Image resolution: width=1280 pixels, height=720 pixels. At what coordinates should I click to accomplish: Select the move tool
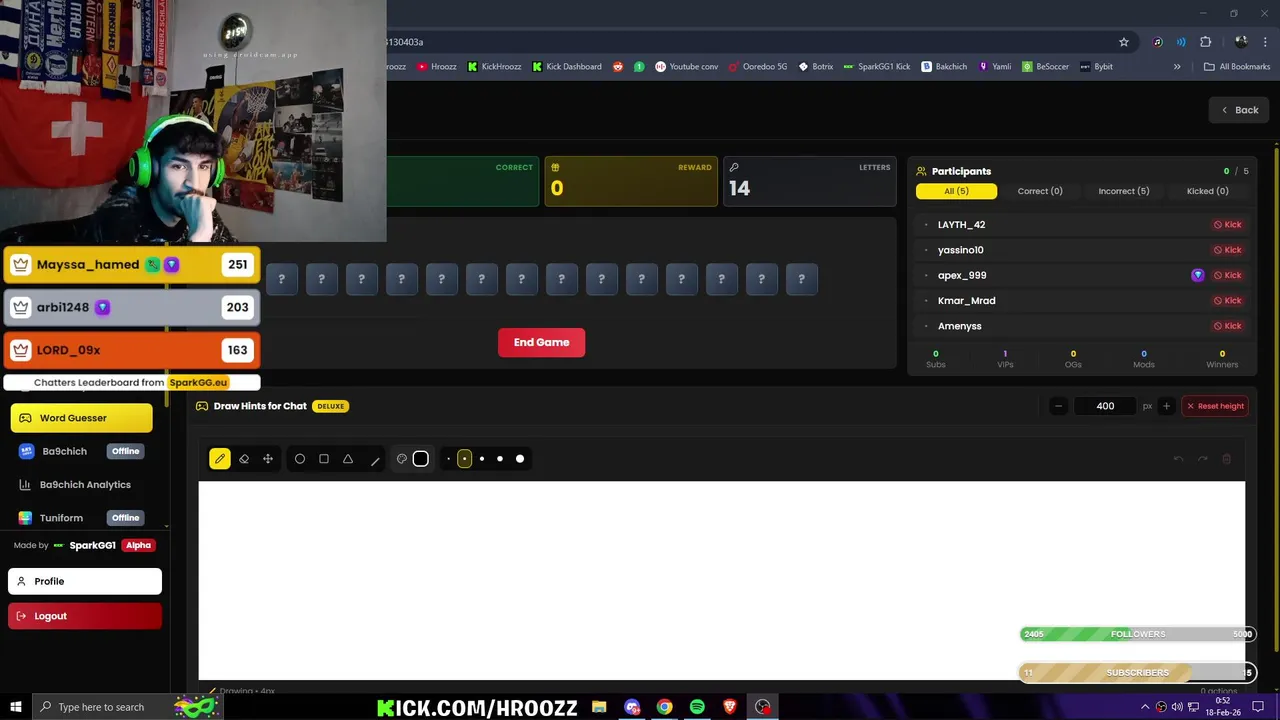tap(268, 459)
